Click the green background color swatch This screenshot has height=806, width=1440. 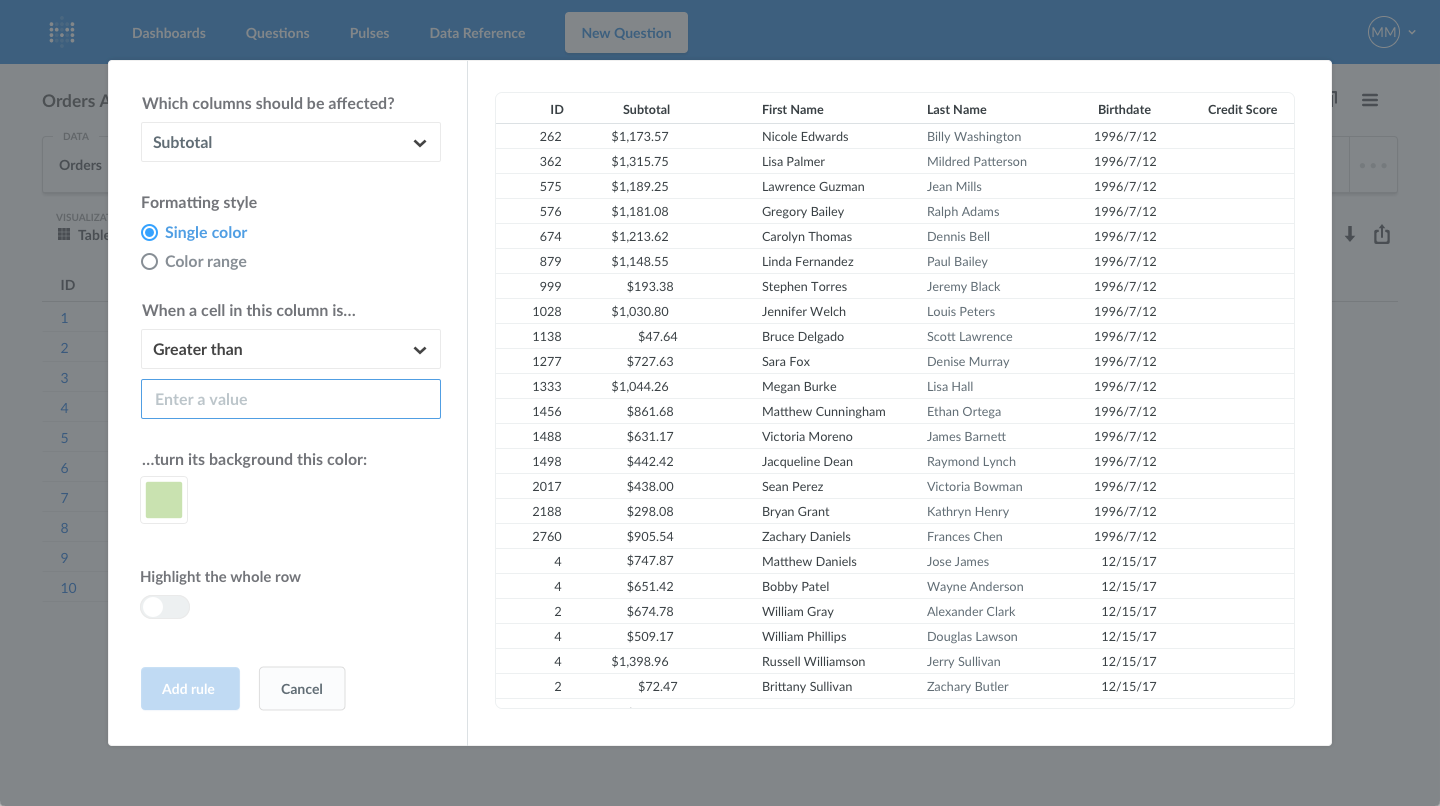[x=164, y=500]
